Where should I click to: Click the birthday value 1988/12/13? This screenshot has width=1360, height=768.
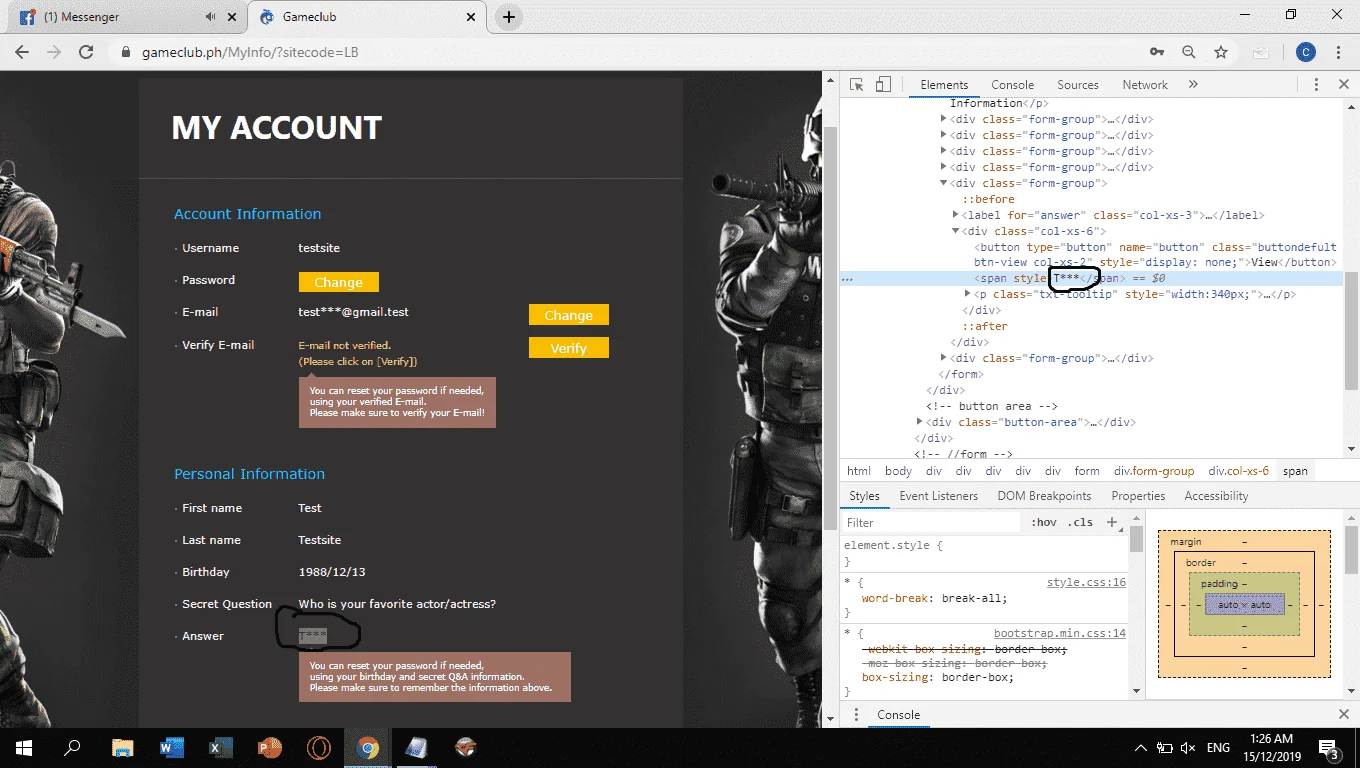pyautogui.click(x=332, y=572)
